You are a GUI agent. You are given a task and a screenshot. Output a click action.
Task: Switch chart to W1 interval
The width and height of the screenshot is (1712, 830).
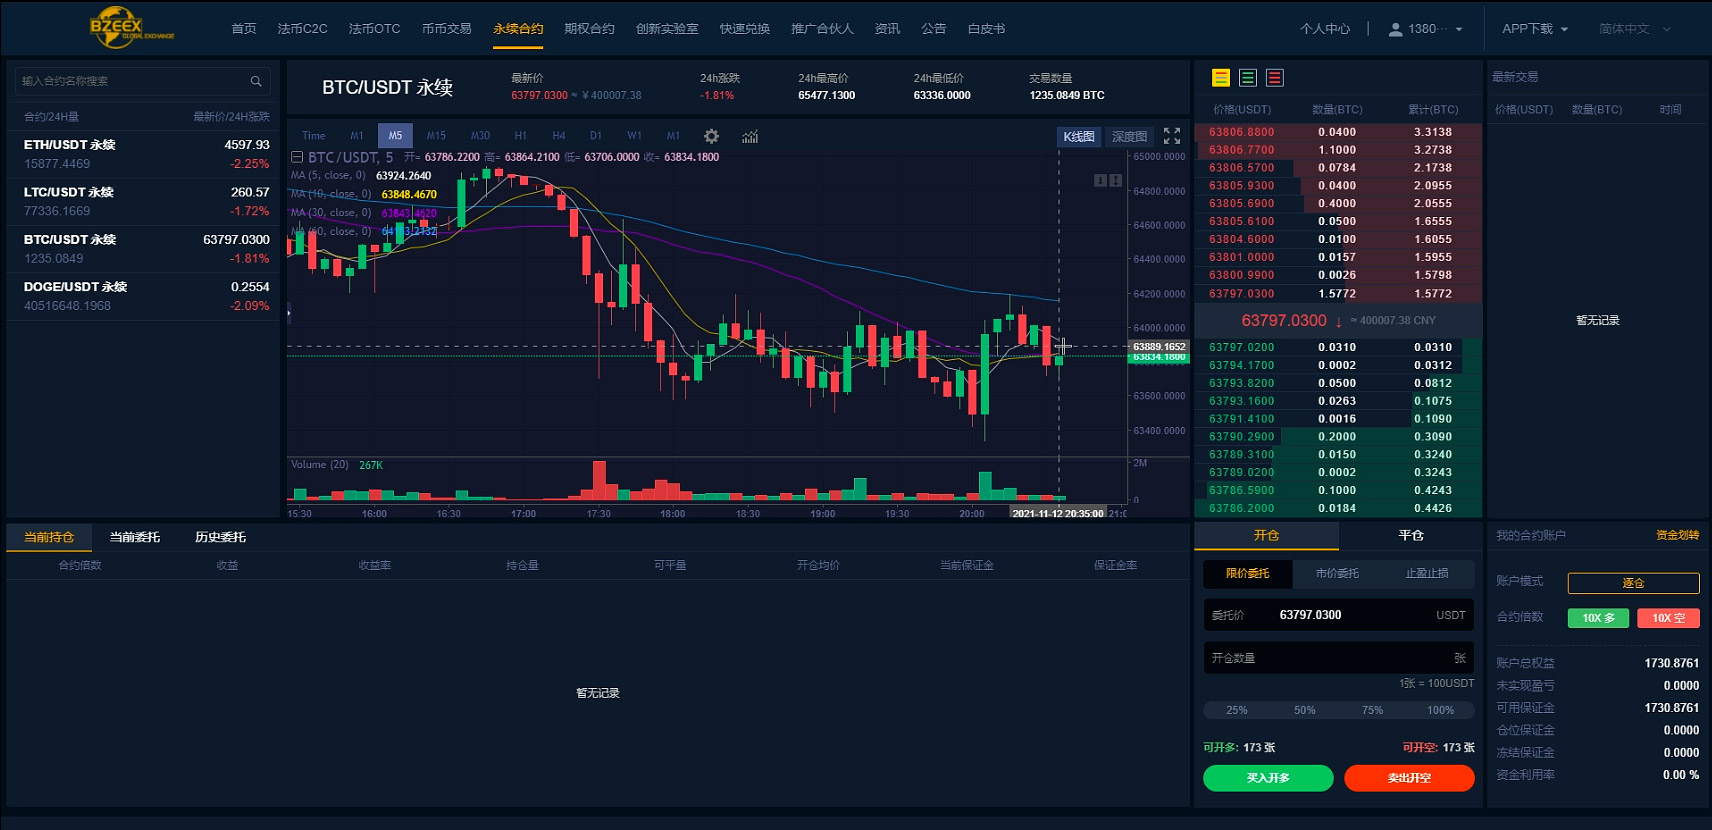[634, 136]
